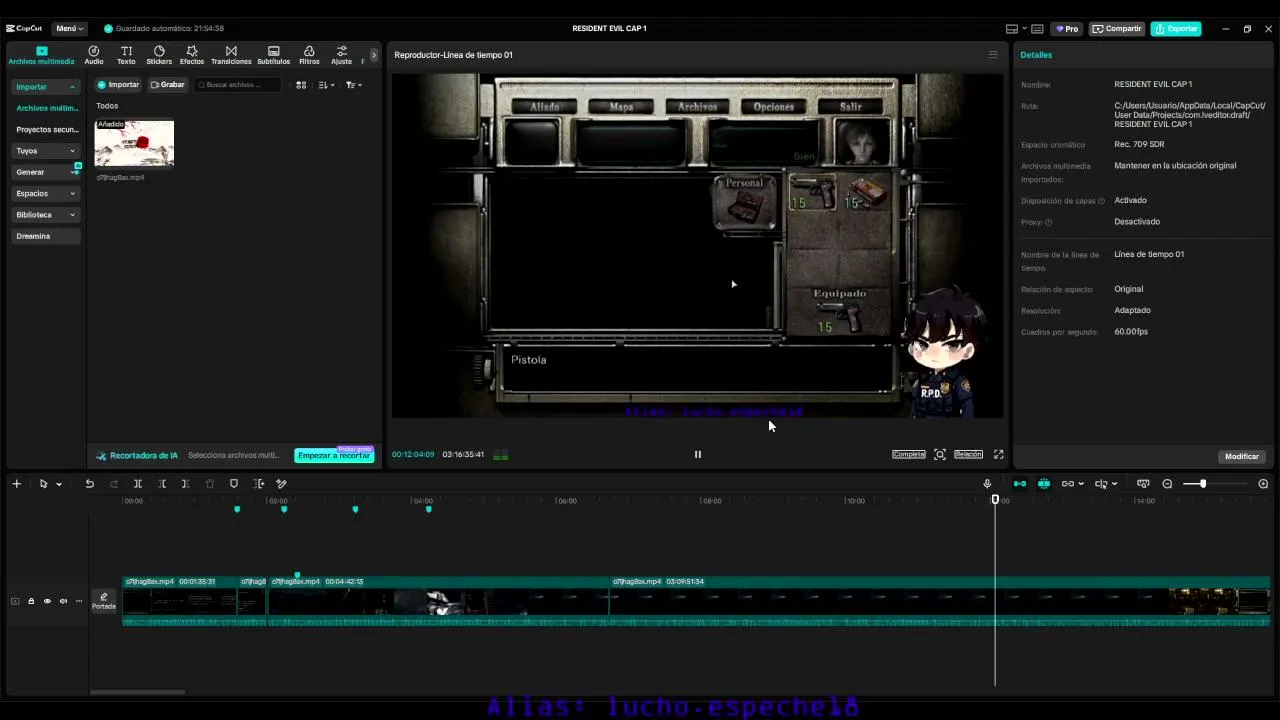Open the media filter dropdown
This screenshot has height=720, width=1280.
tap(353, 85)
